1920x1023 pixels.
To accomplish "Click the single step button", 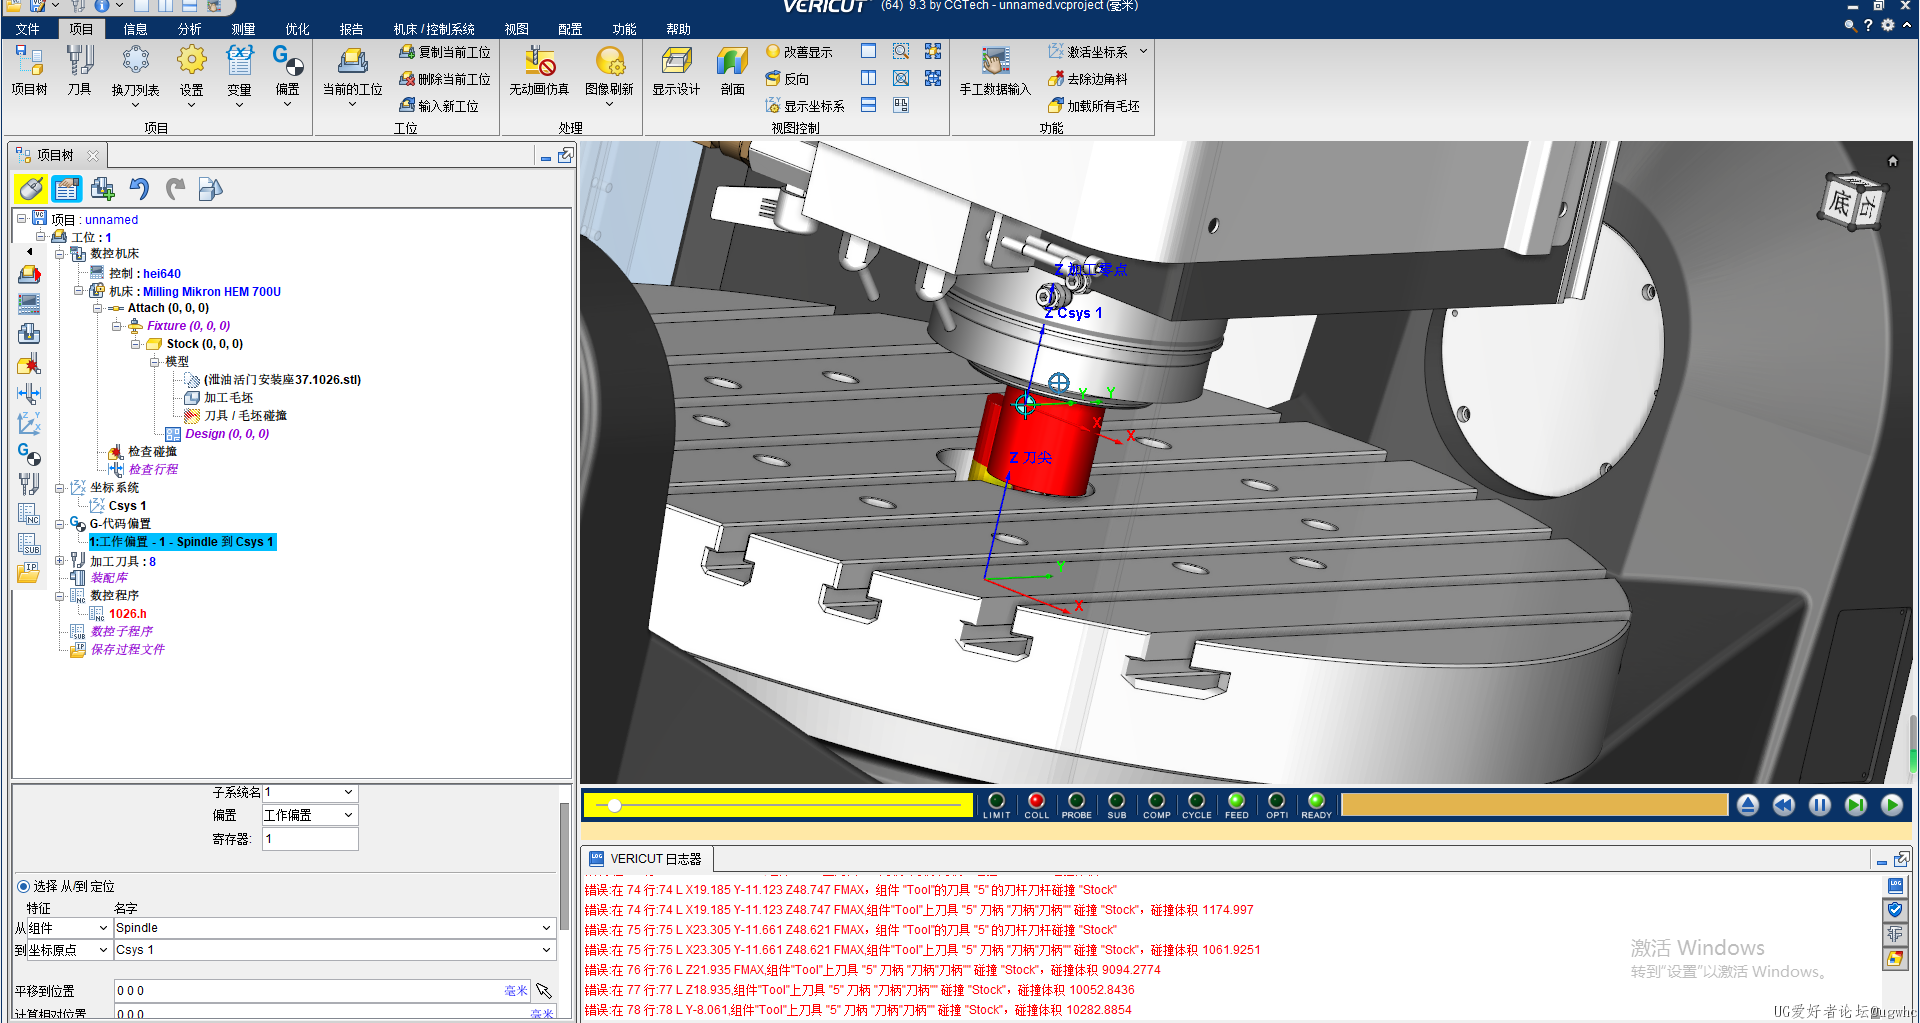I will 1855,805.
